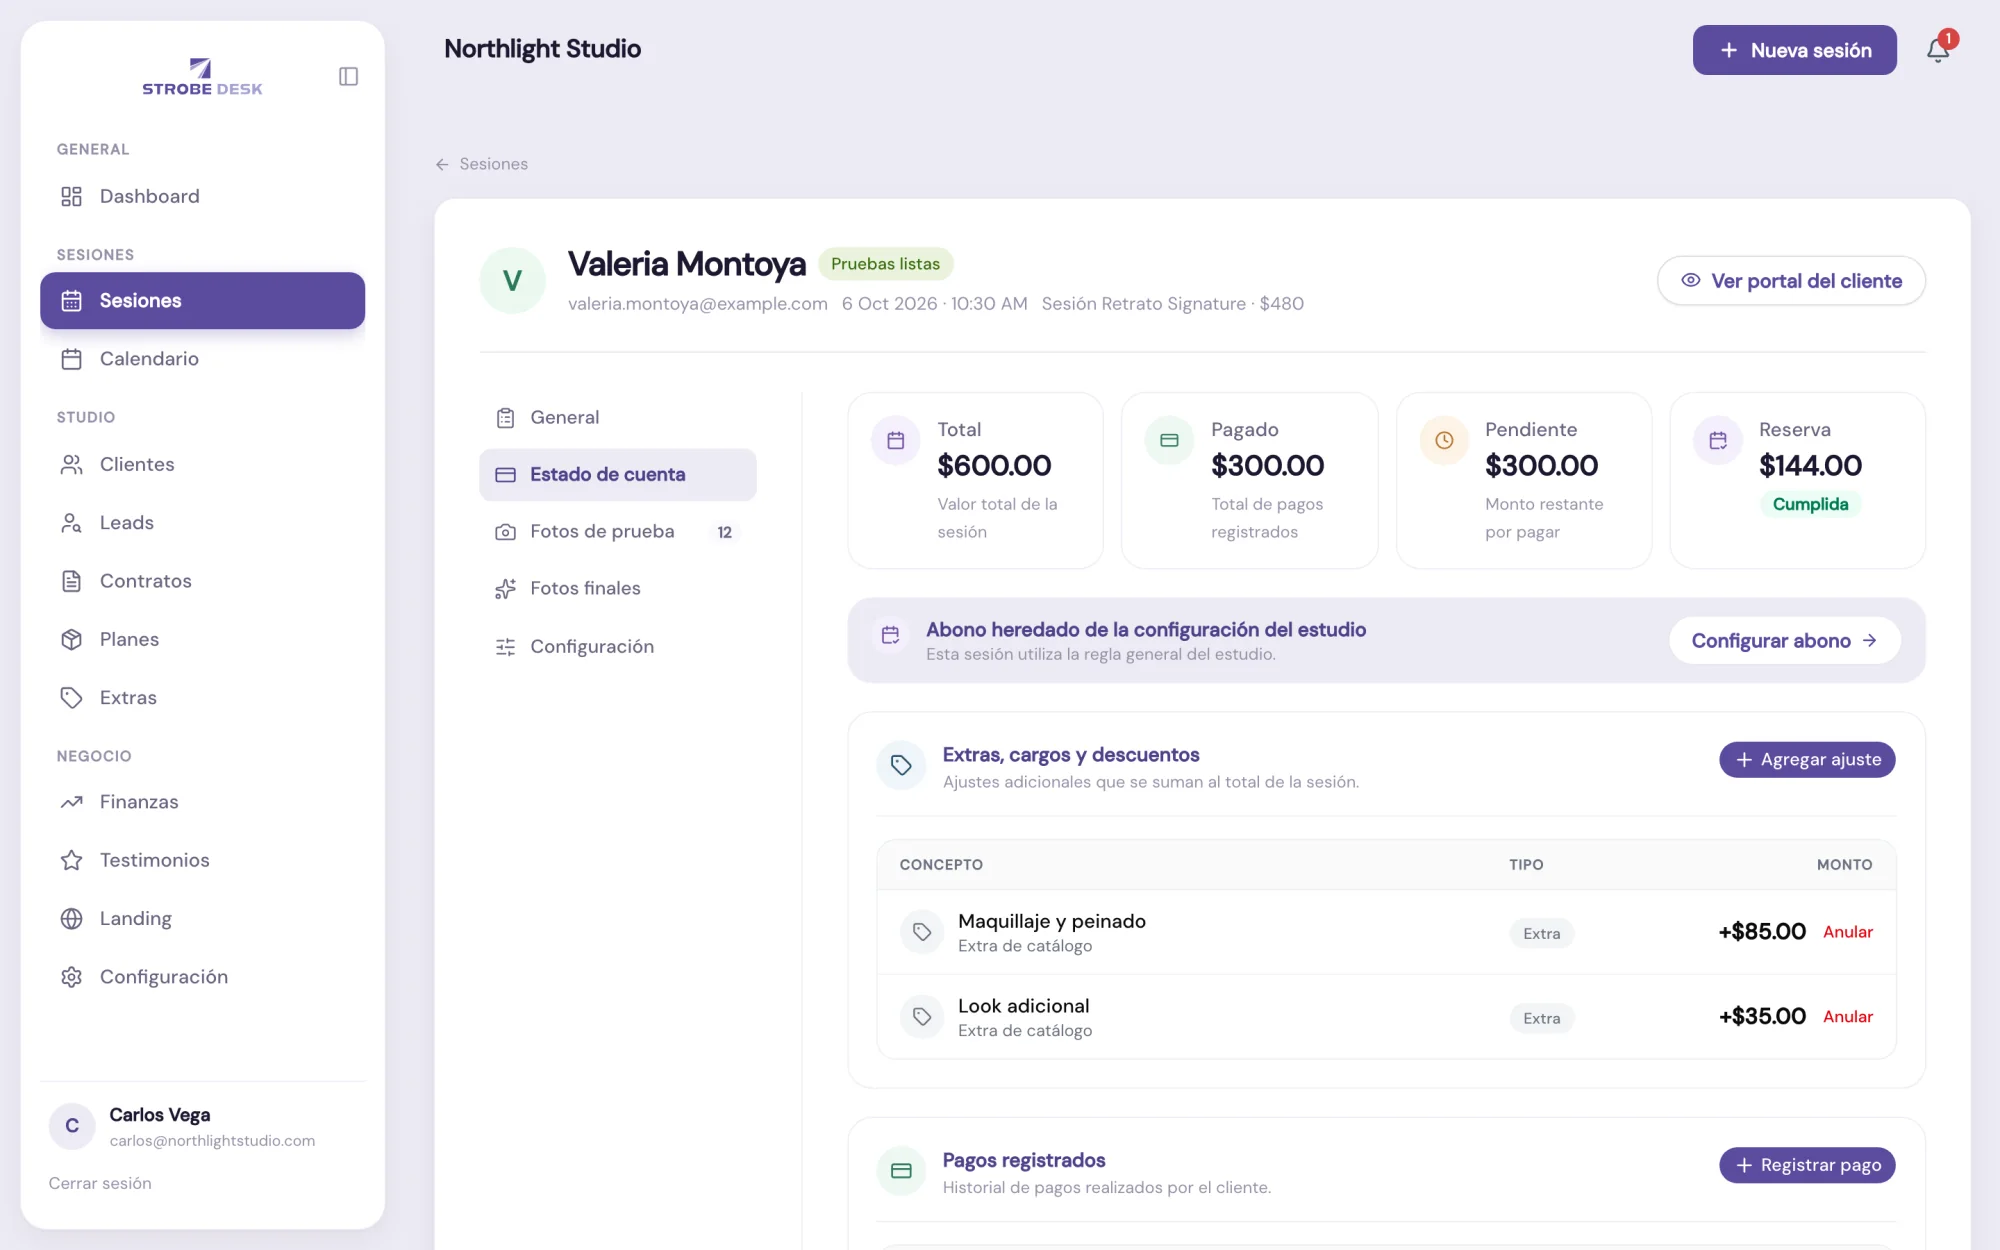Click the Testimonios star icon
2000x1250 pixels.
tap(71, 860)
